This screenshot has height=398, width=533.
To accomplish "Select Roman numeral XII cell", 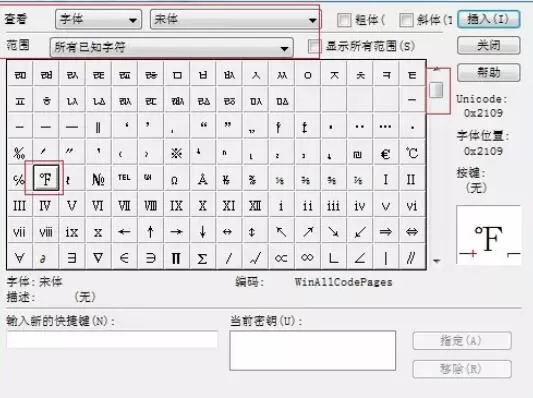I will point(255,205).
